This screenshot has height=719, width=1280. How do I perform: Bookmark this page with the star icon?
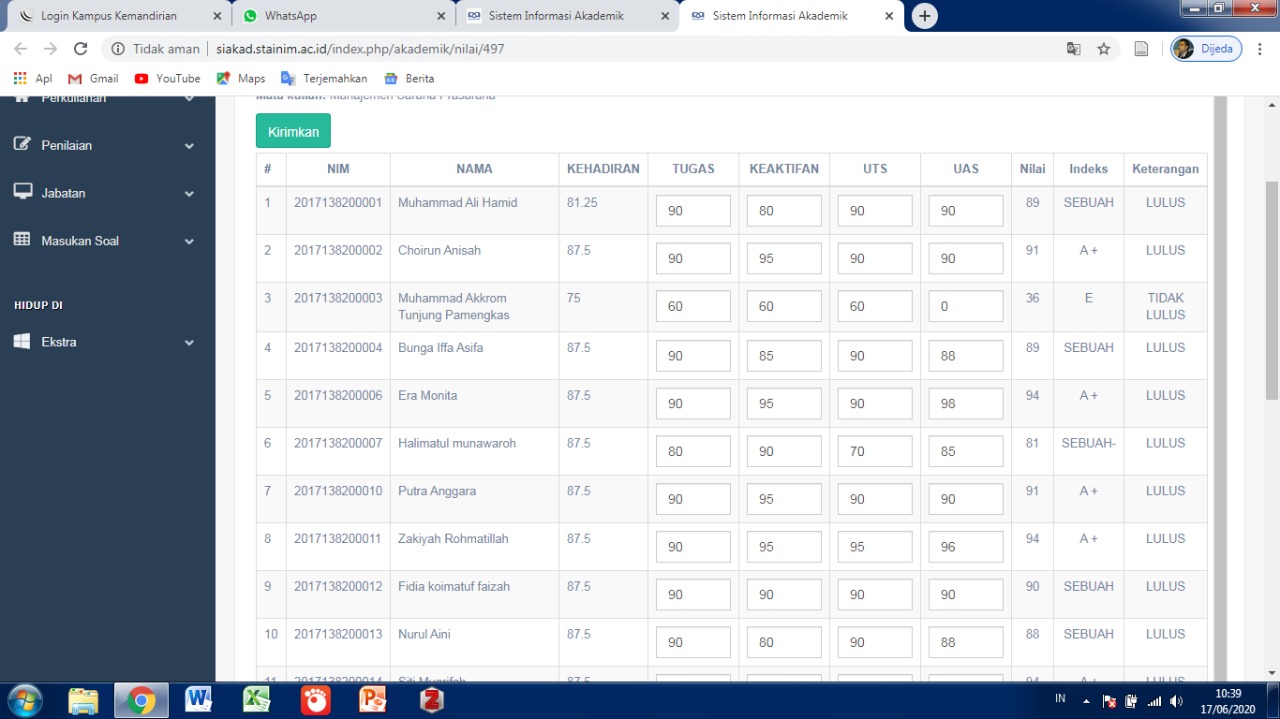coord(1104,49)
